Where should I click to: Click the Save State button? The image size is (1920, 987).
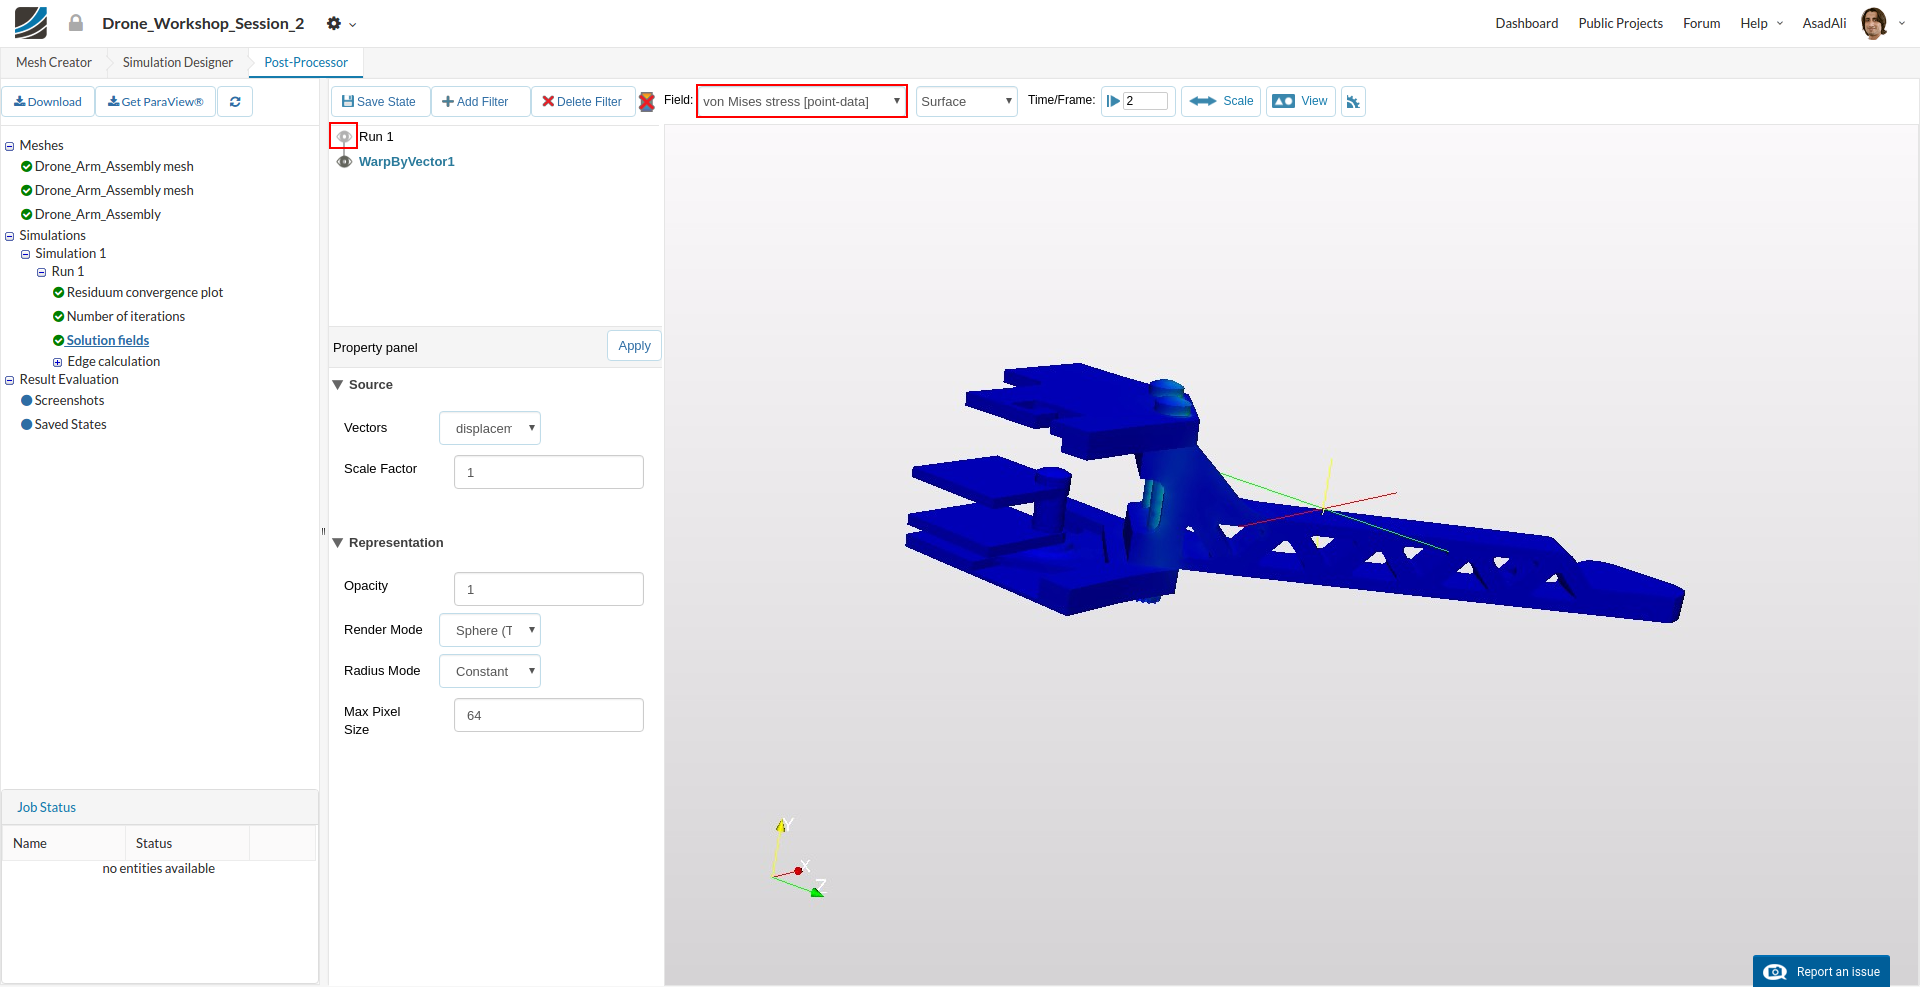tap(380, 102)
